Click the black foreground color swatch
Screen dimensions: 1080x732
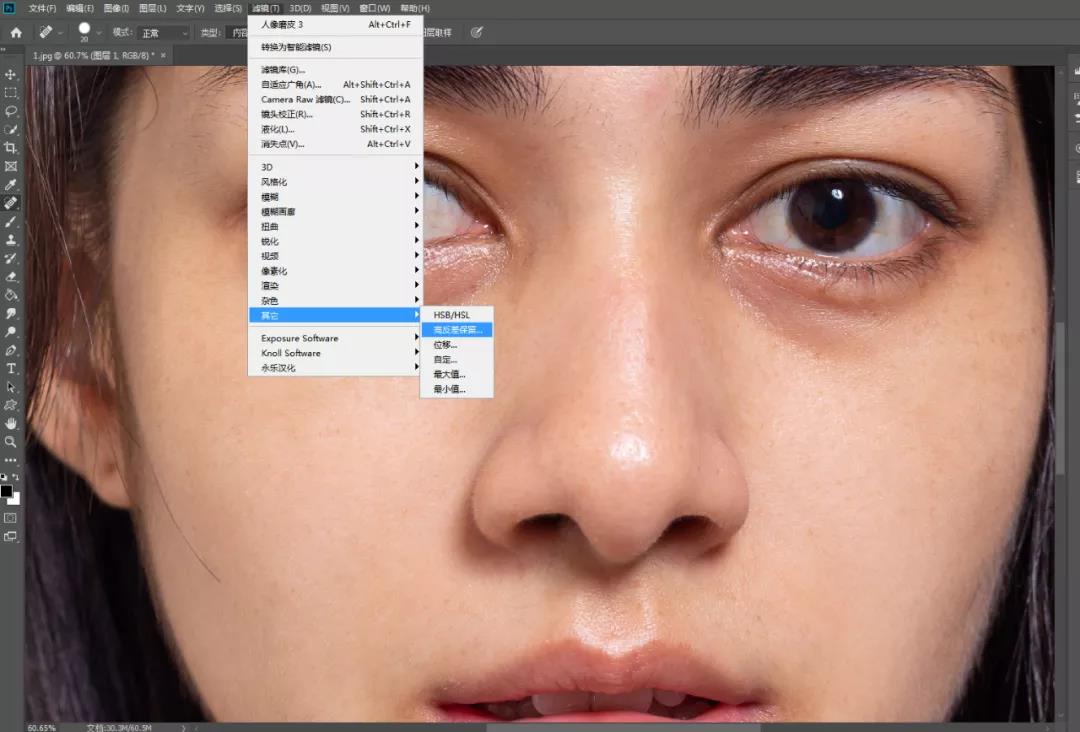(7, 491)
